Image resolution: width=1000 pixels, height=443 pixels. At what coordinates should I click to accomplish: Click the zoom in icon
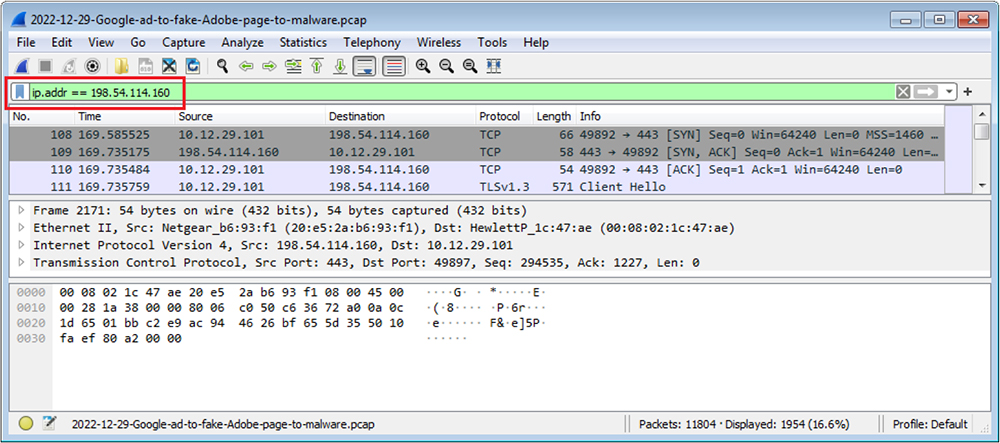click(x=423, y=66)
